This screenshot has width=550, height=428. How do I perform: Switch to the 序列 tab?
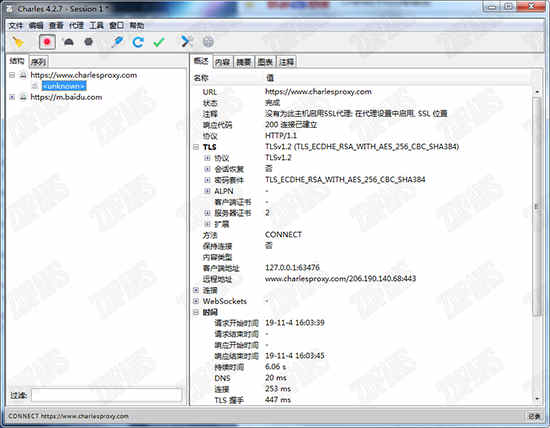[38, 62]
